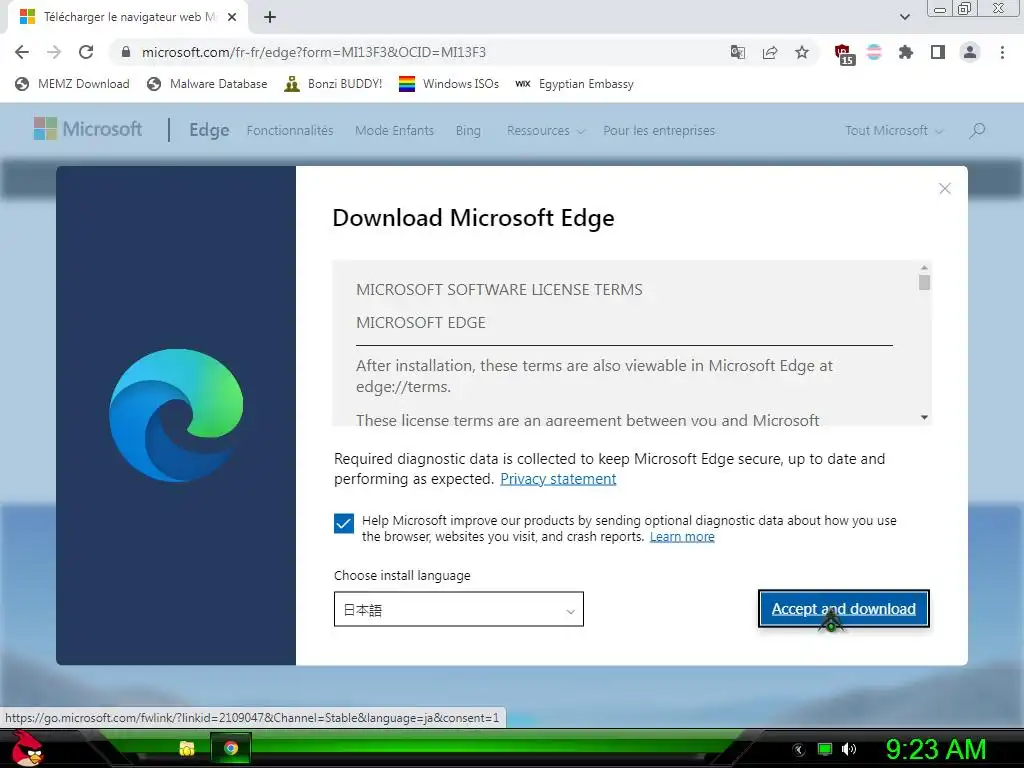
Task: Bookmark this page with the star
Action: [x=802, y=52]
